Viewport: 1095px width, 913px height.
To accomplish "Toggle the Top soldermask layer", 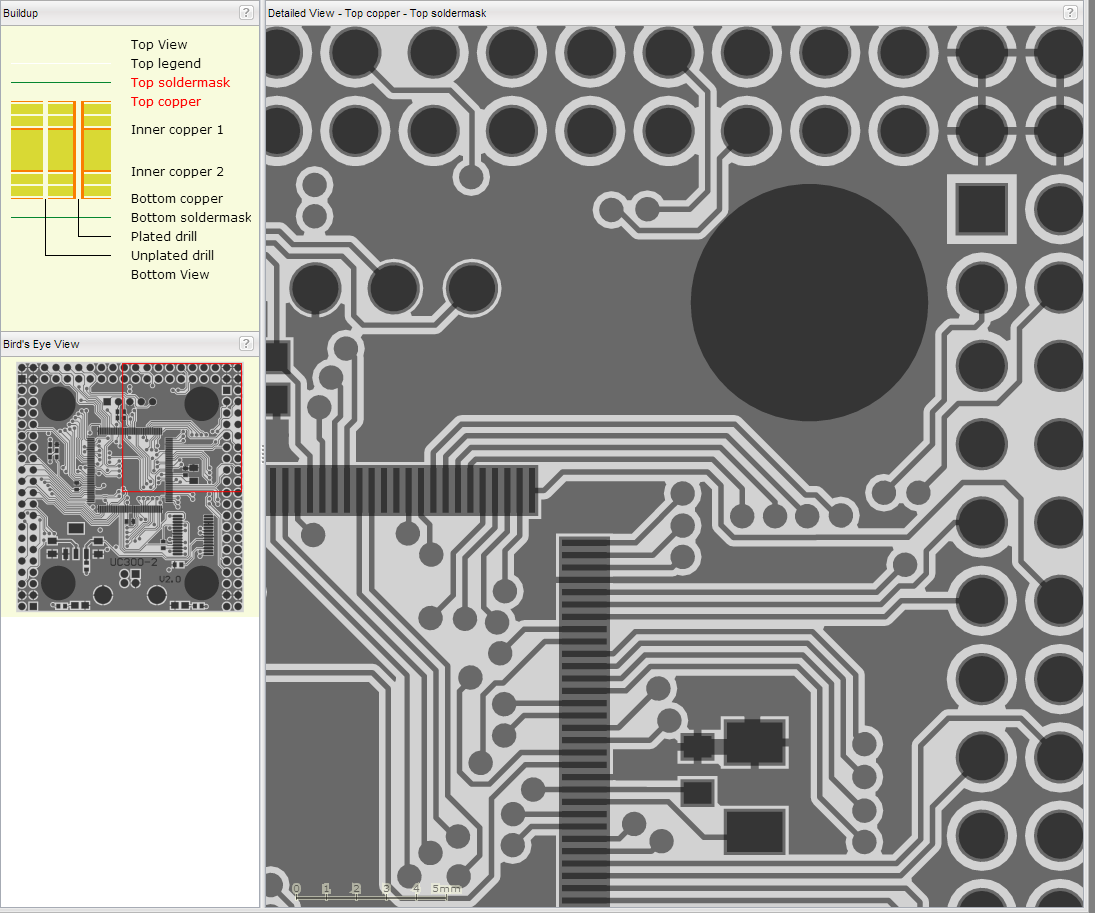I will pos(180,83).
